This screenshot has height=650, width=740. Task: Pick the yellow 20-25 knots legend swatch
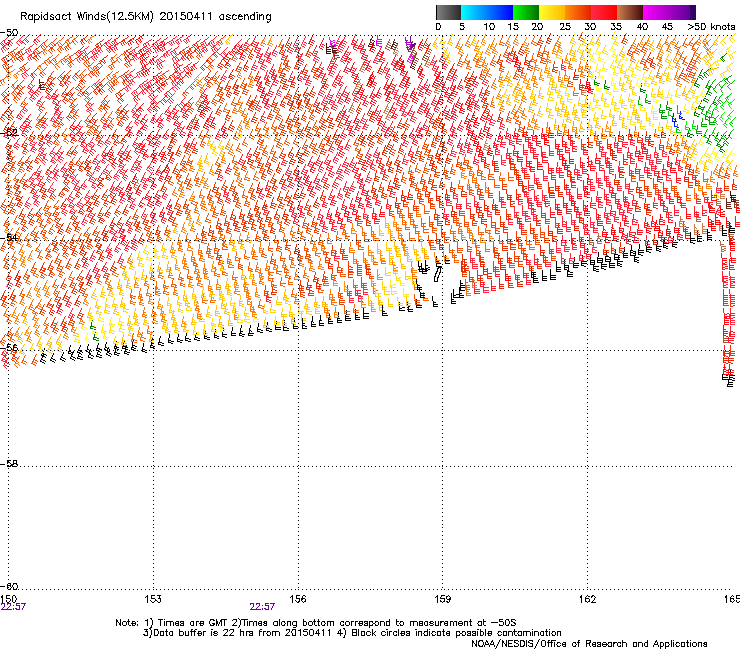click(x=552, y=12)
